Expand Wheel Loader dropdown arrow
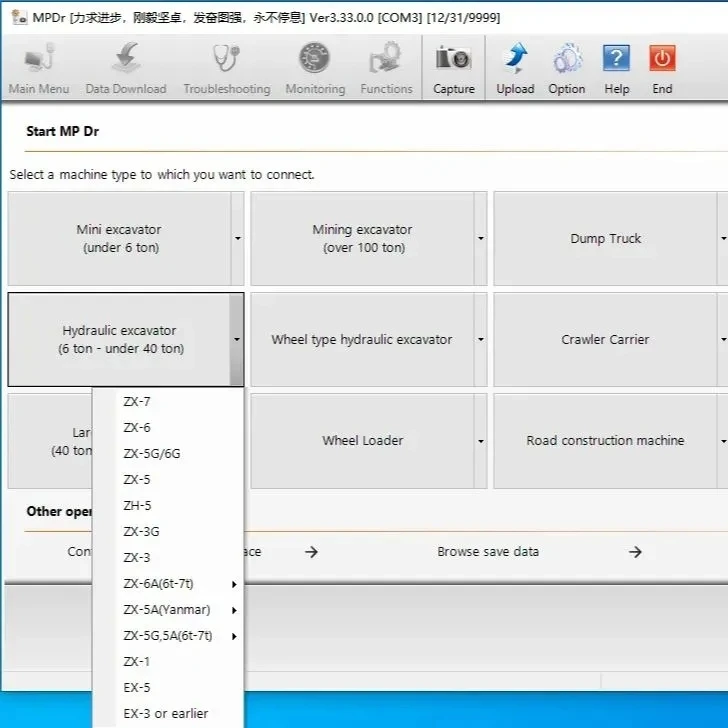Image resolution: width=728 pixels, height=728 pixels. (481, 441)
